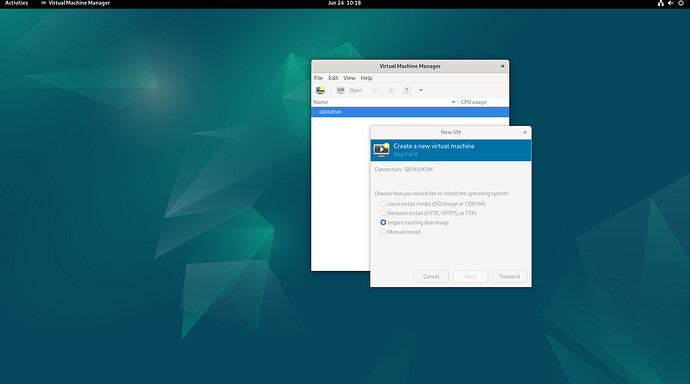
Task: Open the Name column sort dropdown arrow
Action: (x=453, y=102)
